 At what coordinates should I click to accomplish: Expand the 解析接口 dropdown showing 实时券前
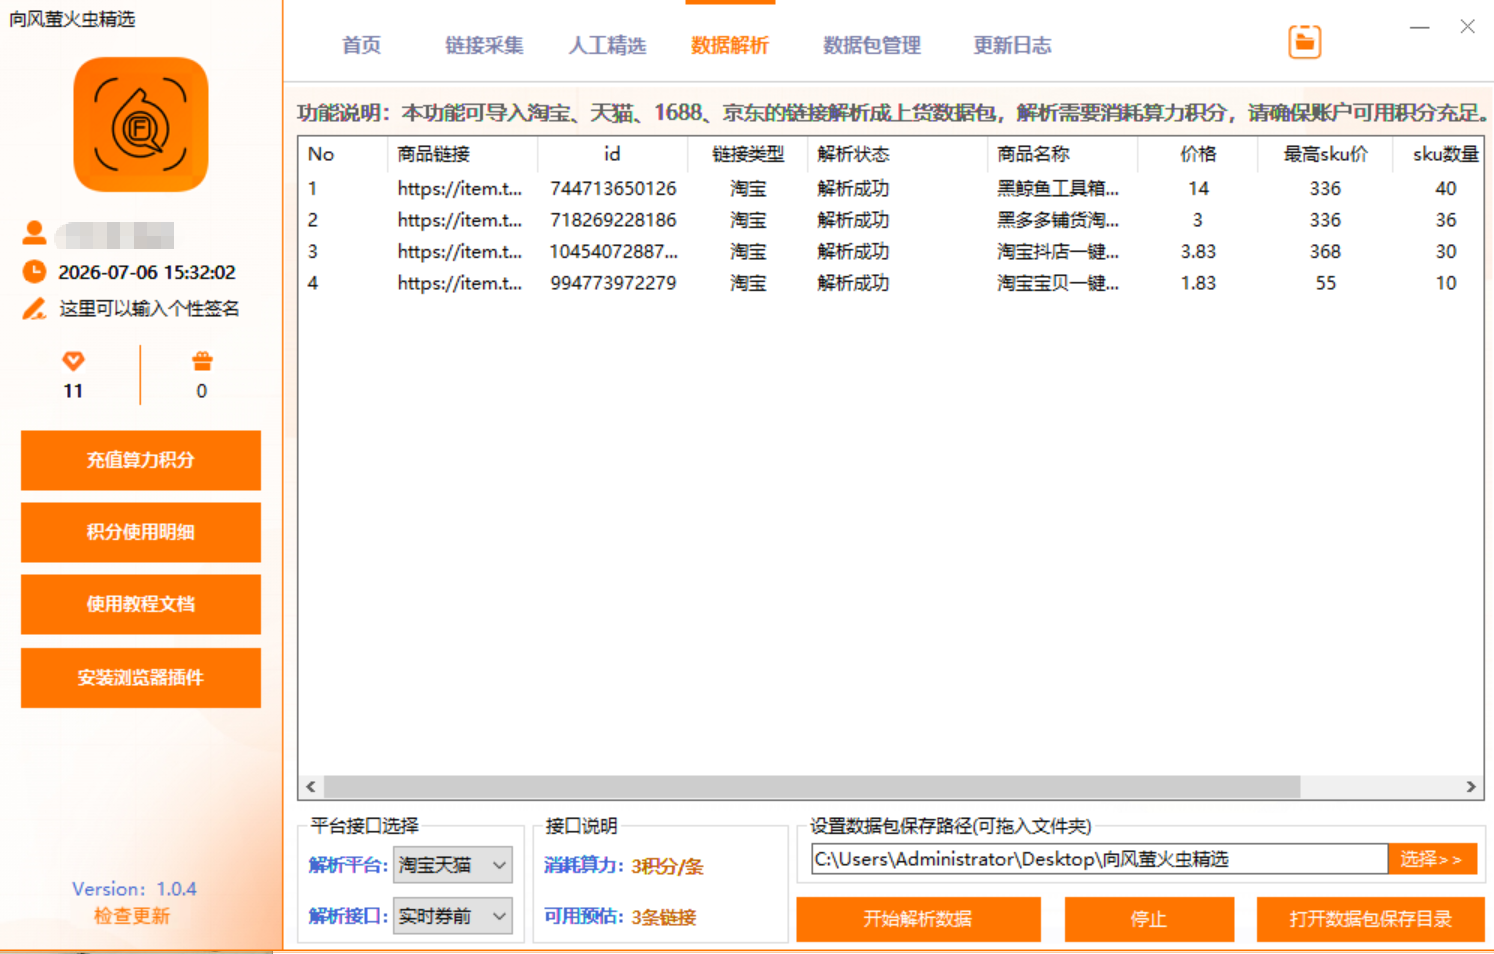452,916
